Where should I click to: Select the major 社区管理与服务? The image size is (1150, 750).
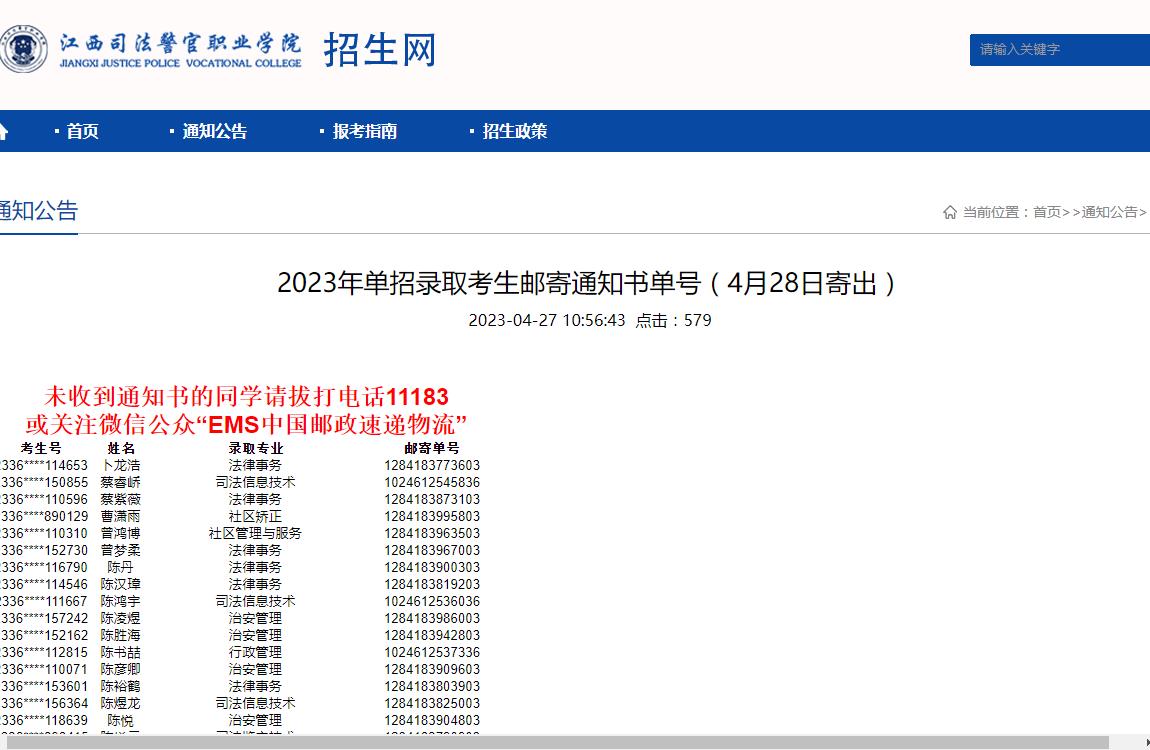coord(255,533)
